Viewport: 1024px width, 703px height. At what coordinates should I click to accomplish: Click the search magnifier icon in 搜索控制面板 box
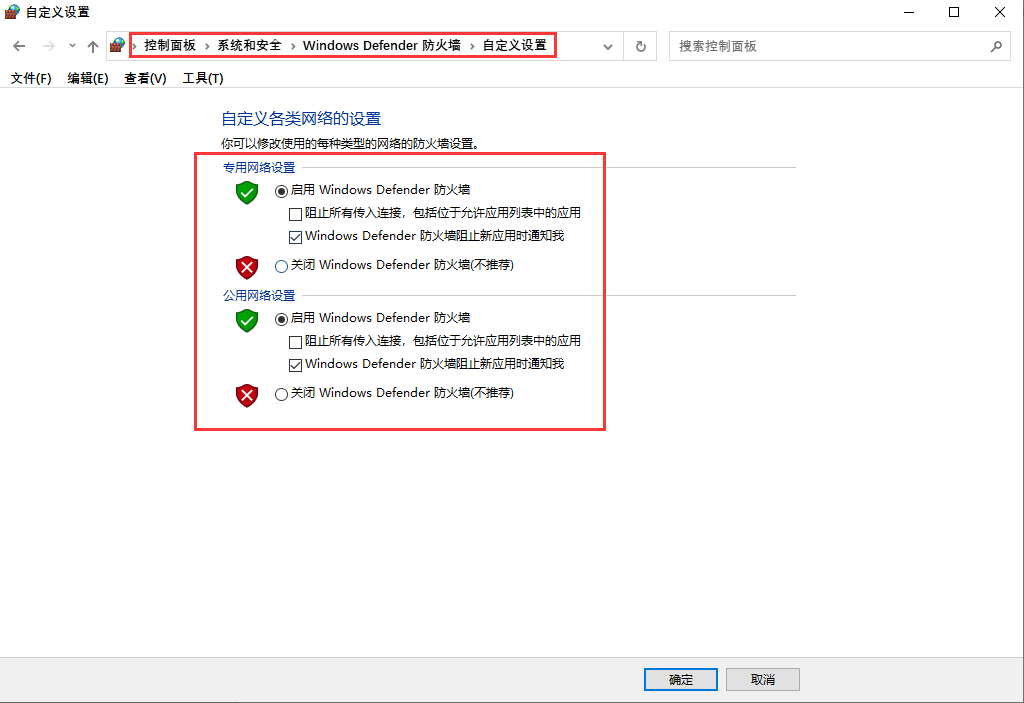(x=996, y=46)
